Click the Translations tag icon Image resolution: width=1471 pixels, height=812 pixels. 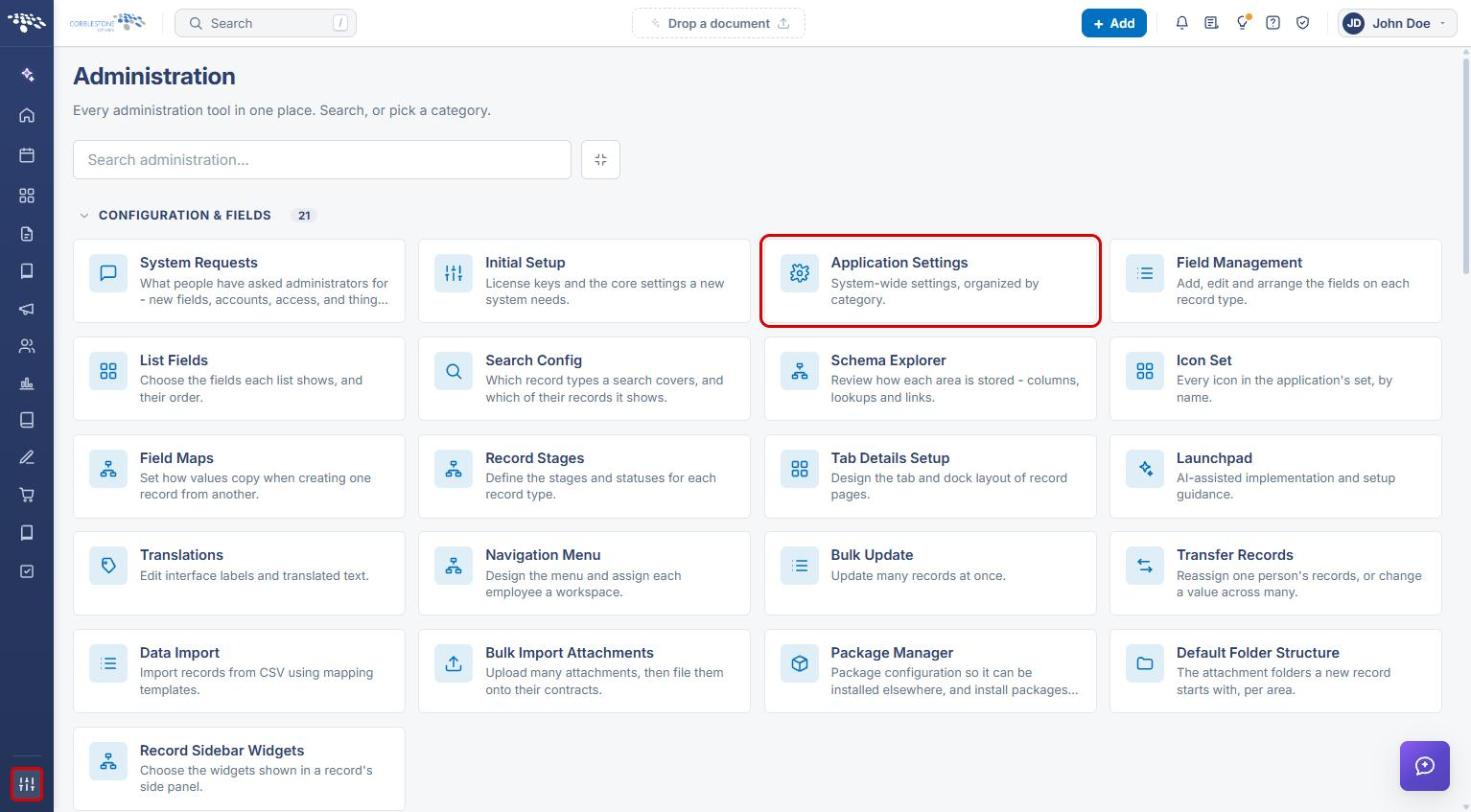pos(108,566)
